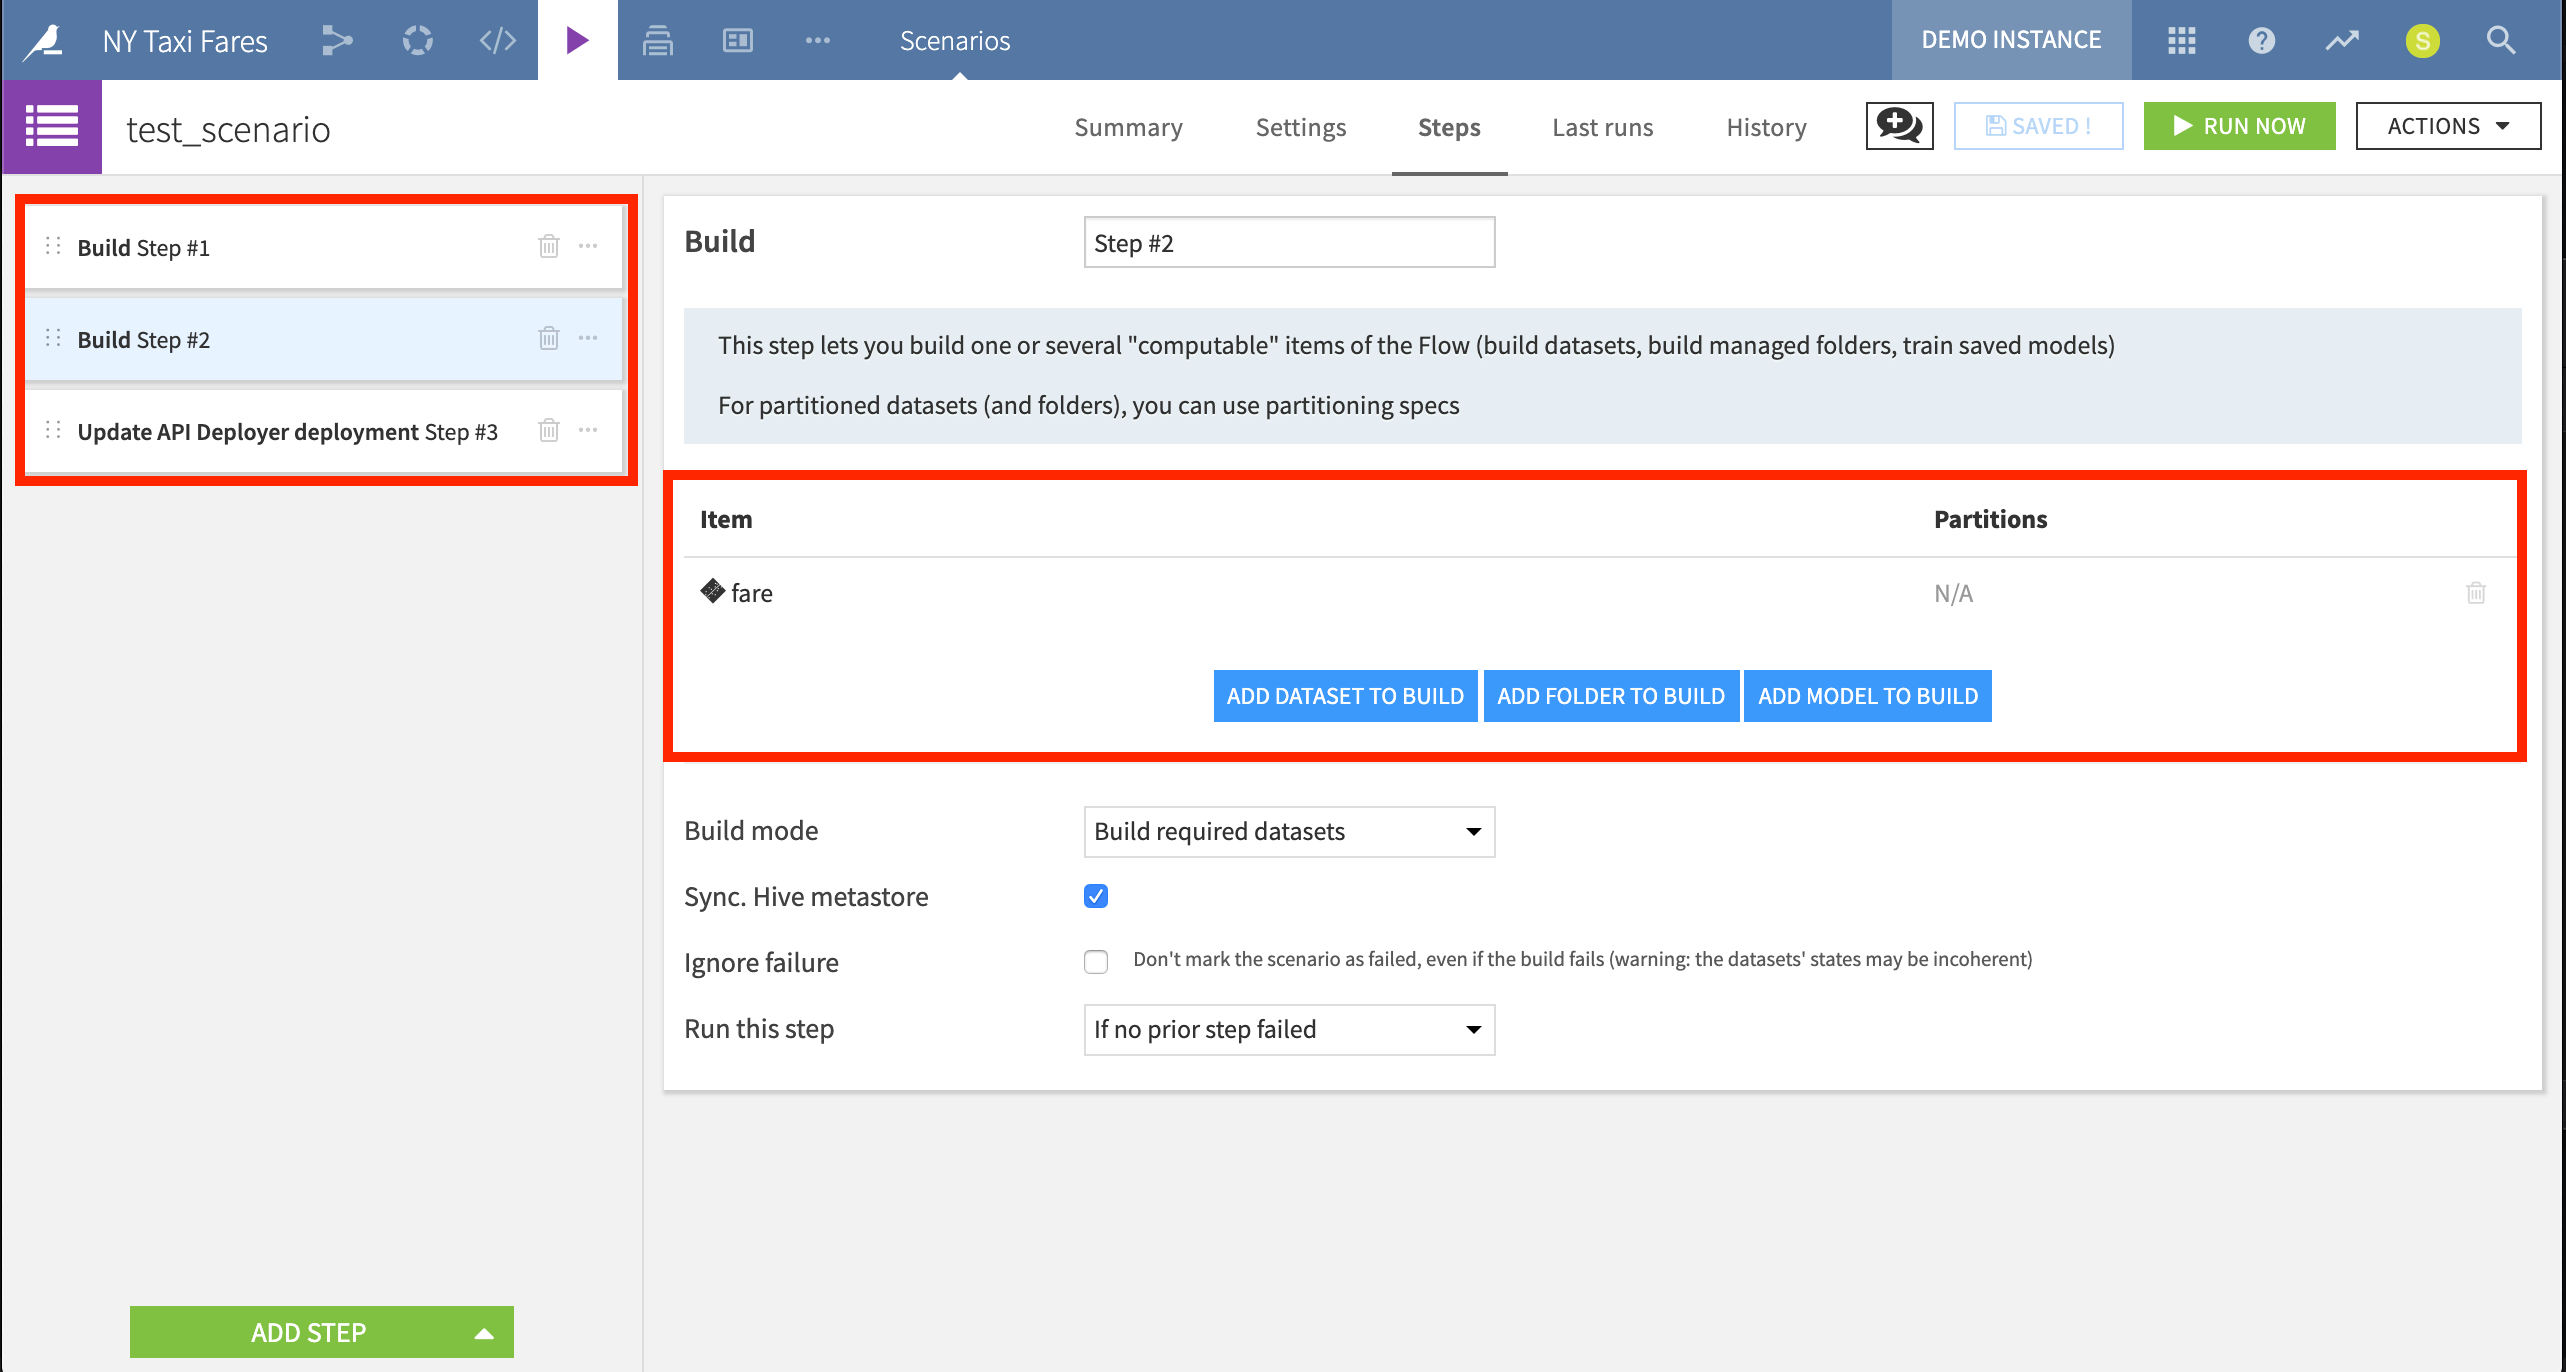Click the search magnifier icon
Viewport: 2566px width, 1372px height.
pos(2501,40)
